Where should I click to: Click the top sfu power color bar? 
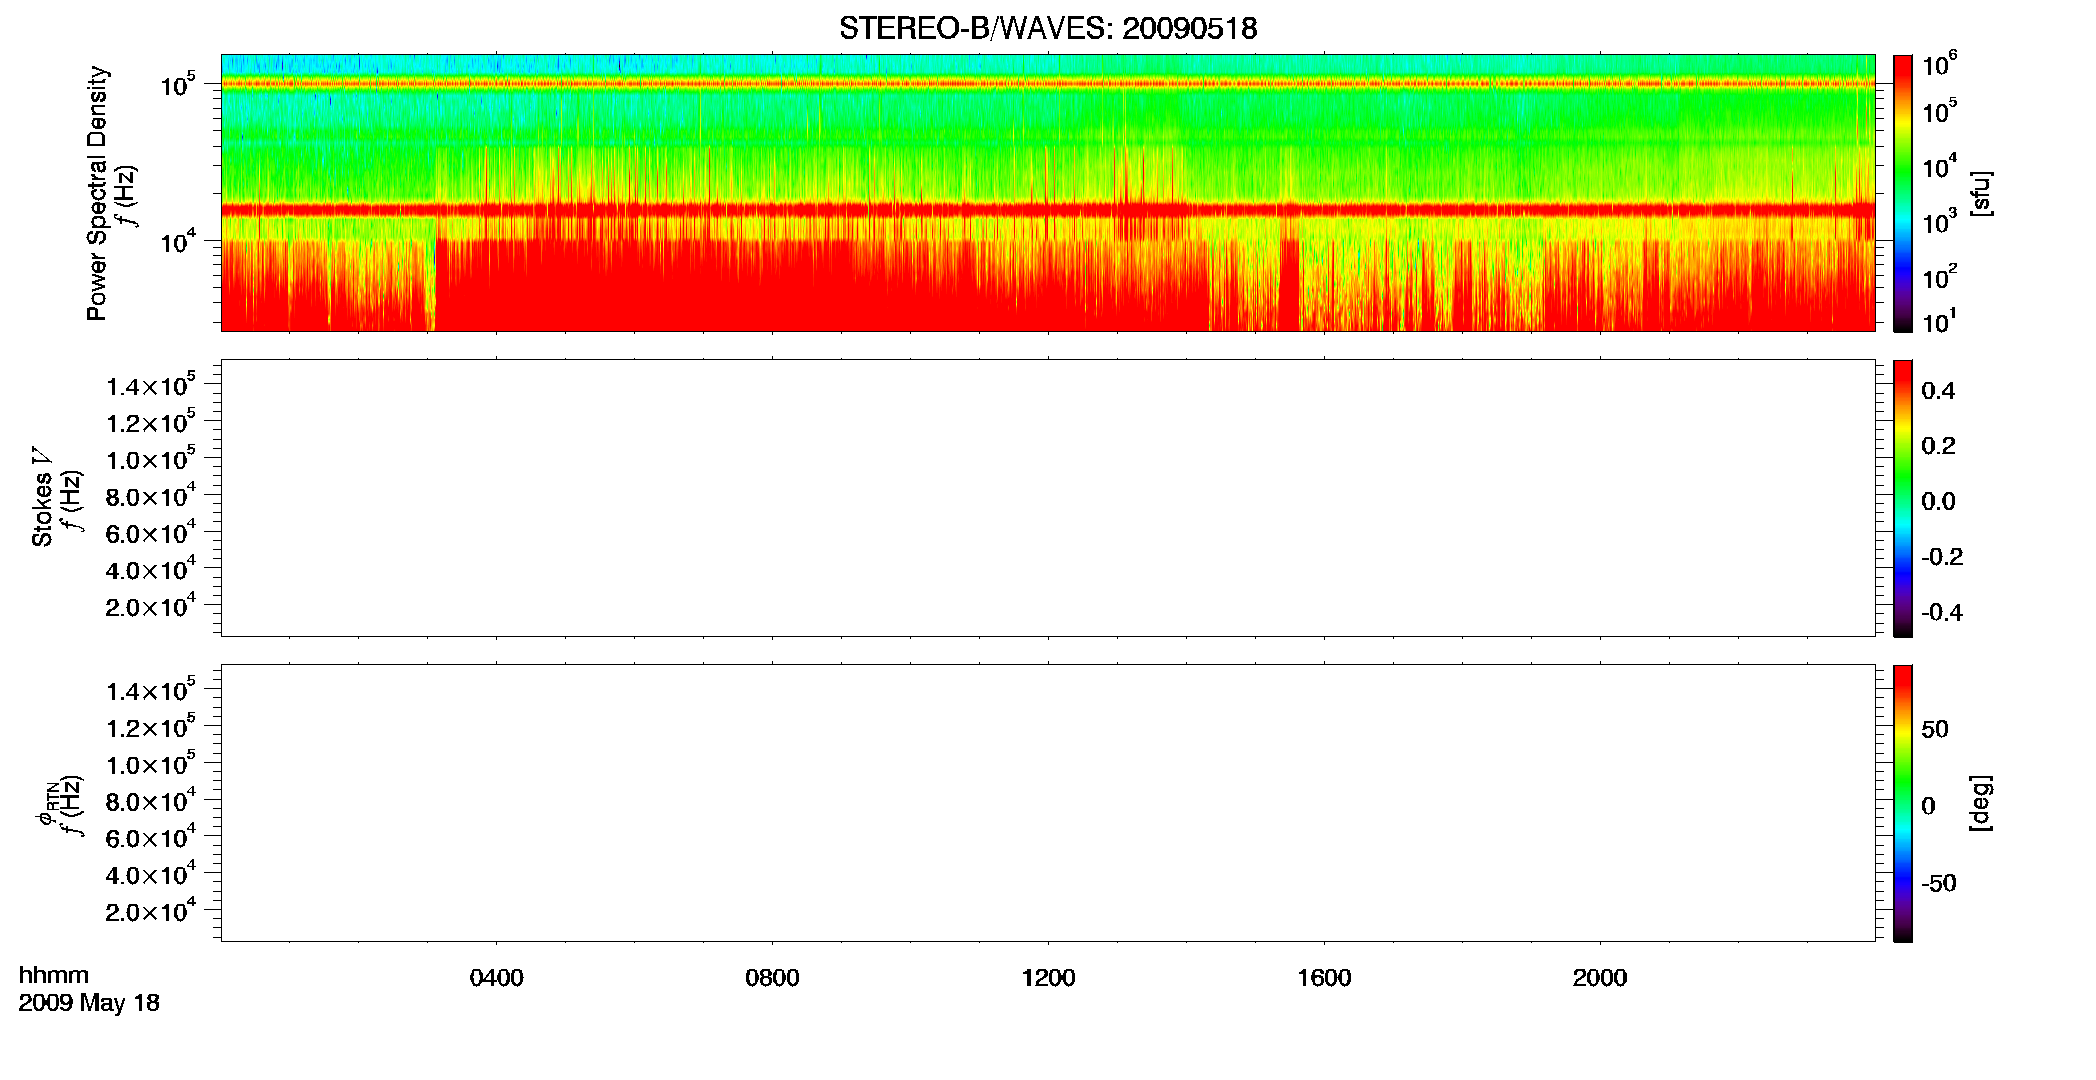pos(1903,193)
